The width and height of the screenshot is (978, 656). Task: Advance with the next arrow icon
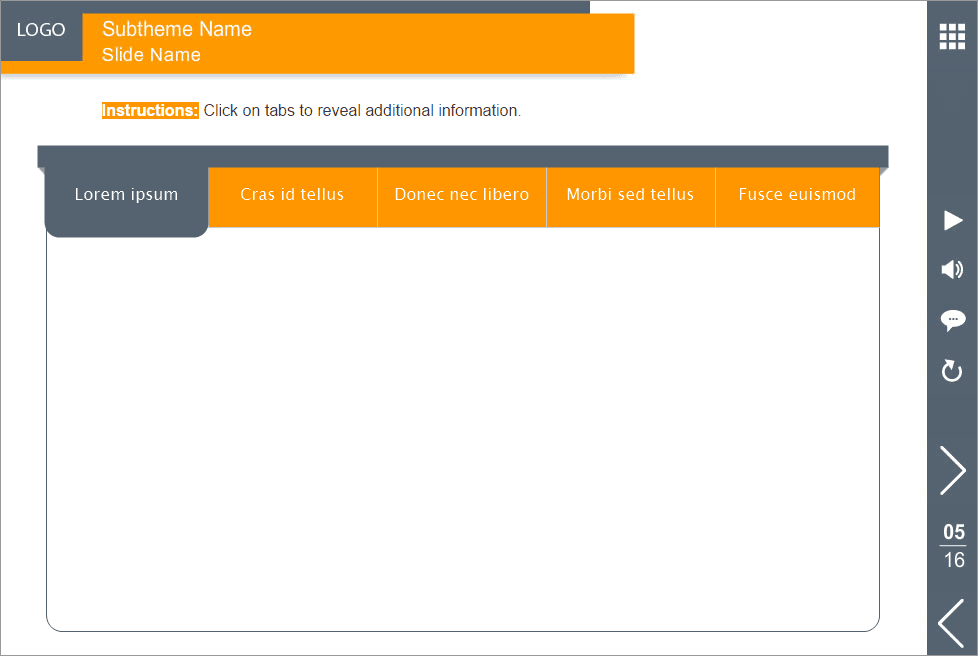[952, 470]
